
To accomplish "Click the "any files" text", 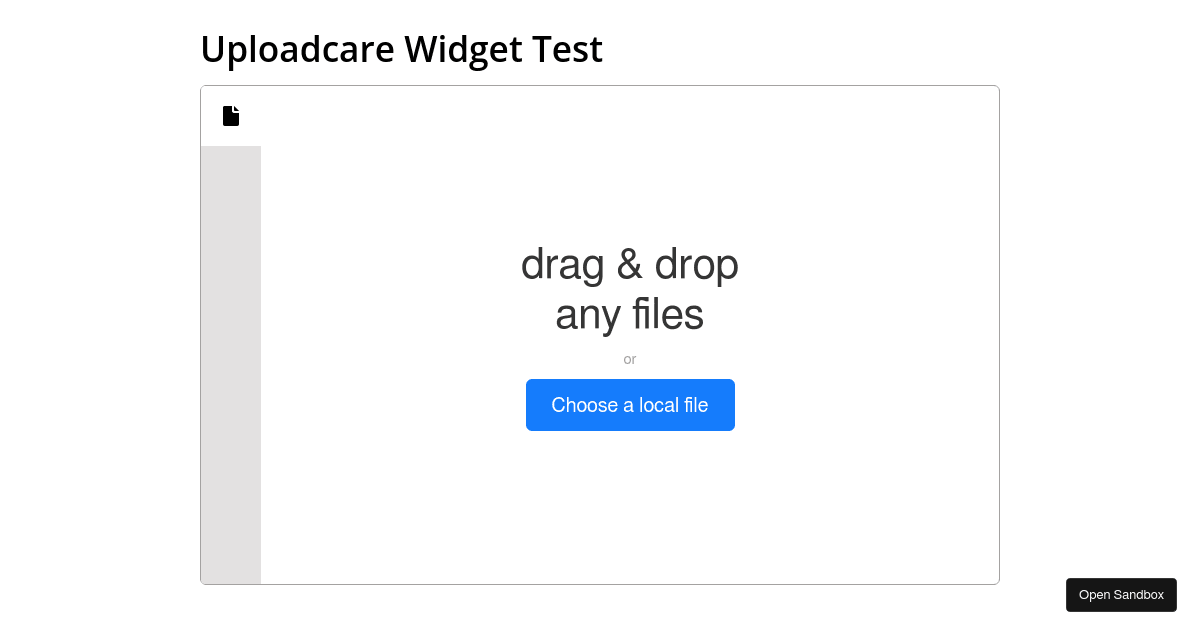I will pos(629,315).
